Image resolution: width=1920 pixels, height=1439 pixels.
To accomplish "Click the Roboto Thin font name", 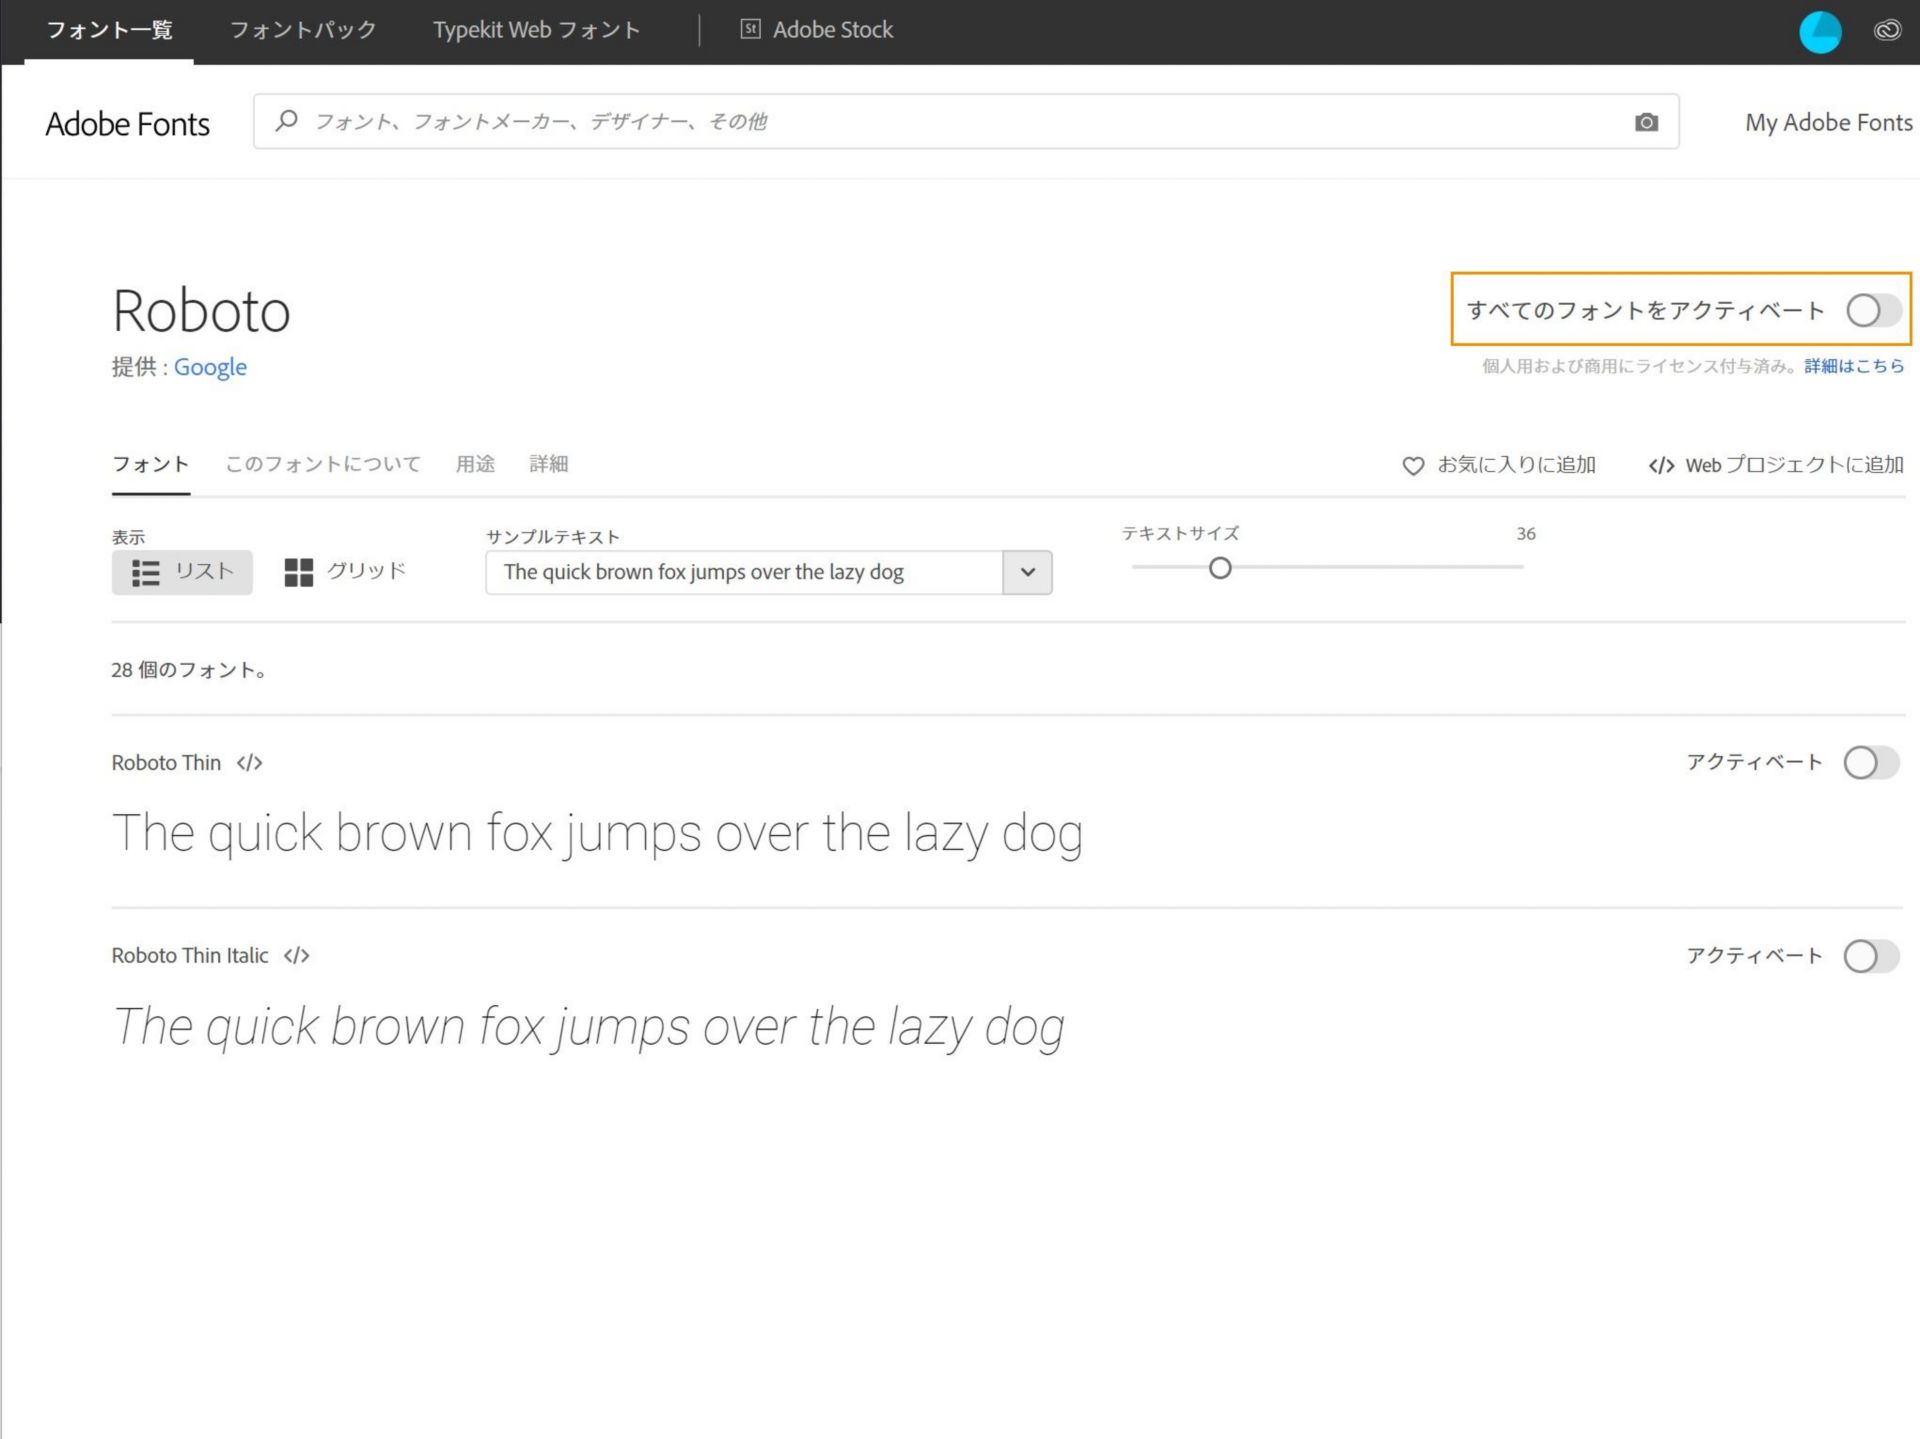I will [166, 763].
